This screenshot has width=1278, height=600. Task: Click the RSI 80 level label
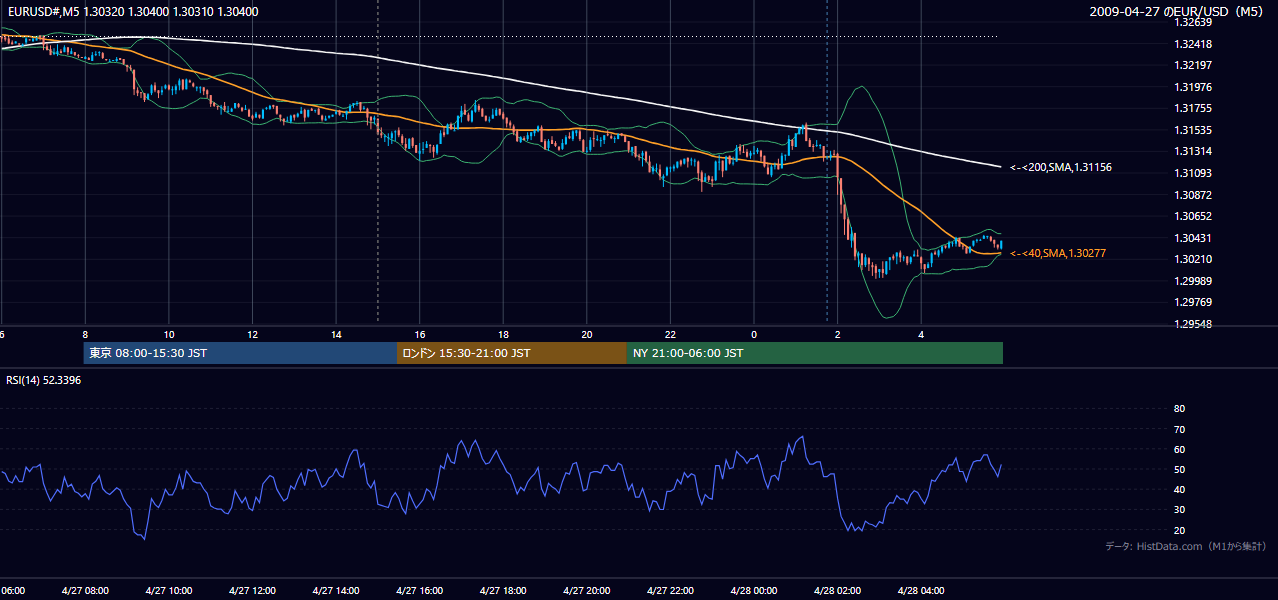click(1179, 409)
